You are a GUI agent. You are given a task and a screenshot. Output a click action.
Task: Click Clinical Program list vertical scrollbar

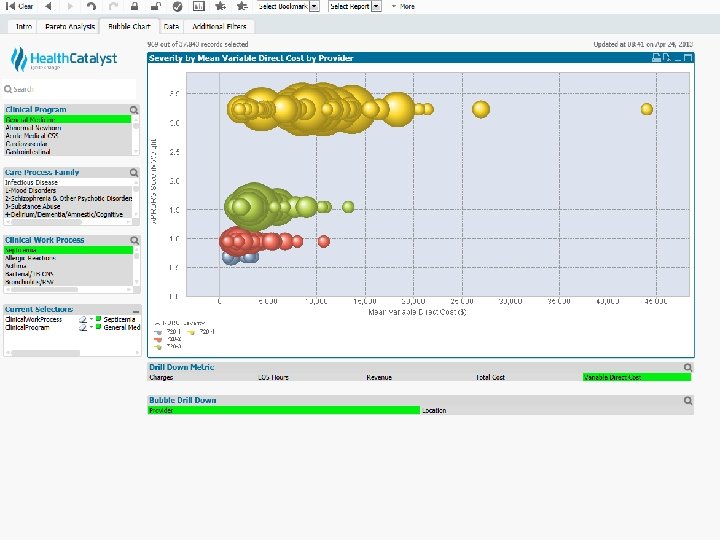[135, 135]
